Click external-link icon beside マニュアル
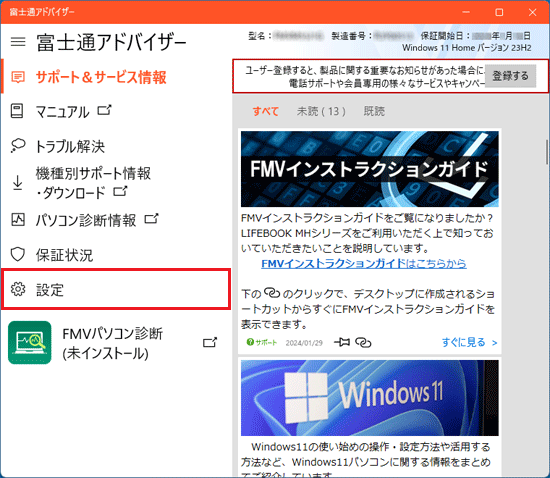 [x=104, y=110]
